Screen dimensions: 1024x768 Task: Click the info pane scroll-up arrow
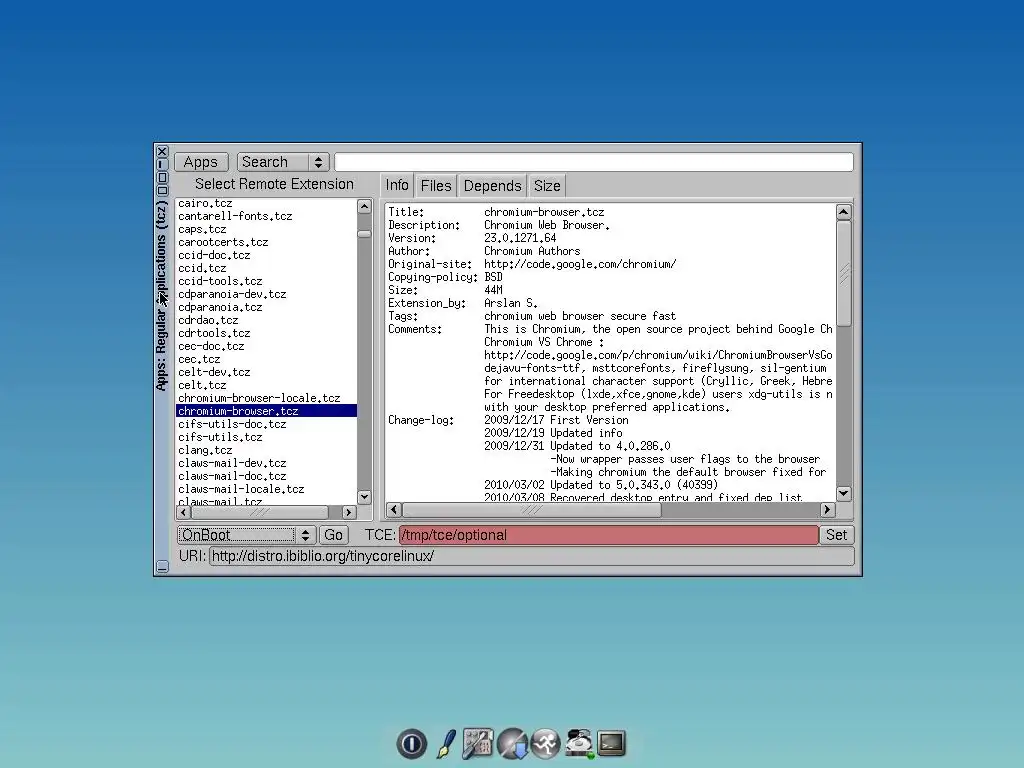[x=844, y=212]
